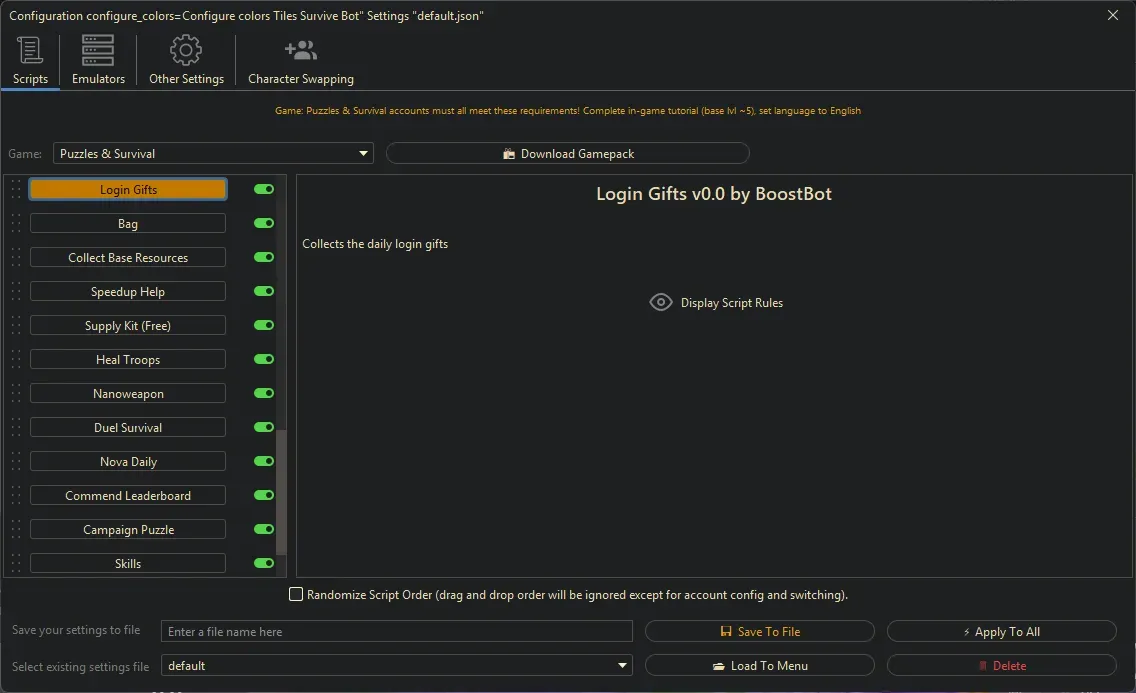Click the people icon above Character Swapping

coord(300,49)
